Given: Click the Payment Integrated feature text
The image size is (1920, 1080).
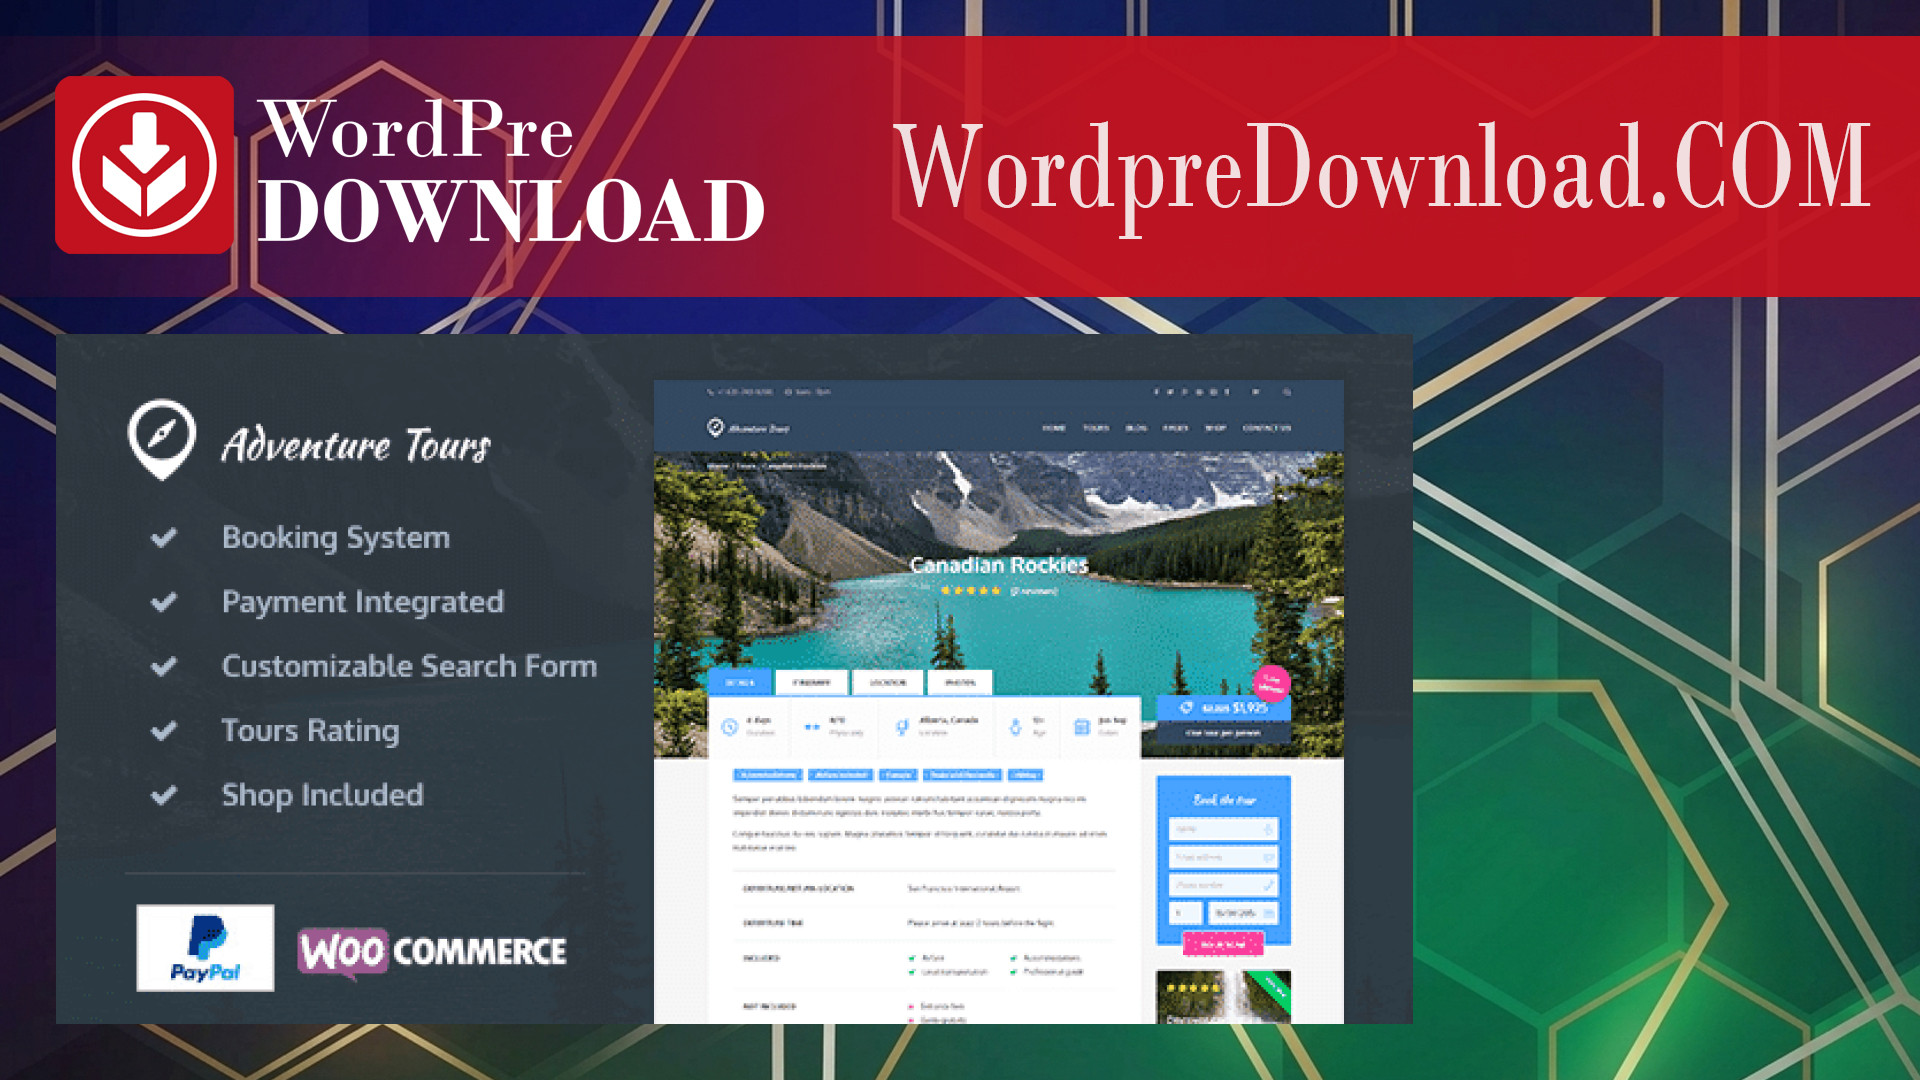Looking at the screenshot, I should tap(363, 602).
